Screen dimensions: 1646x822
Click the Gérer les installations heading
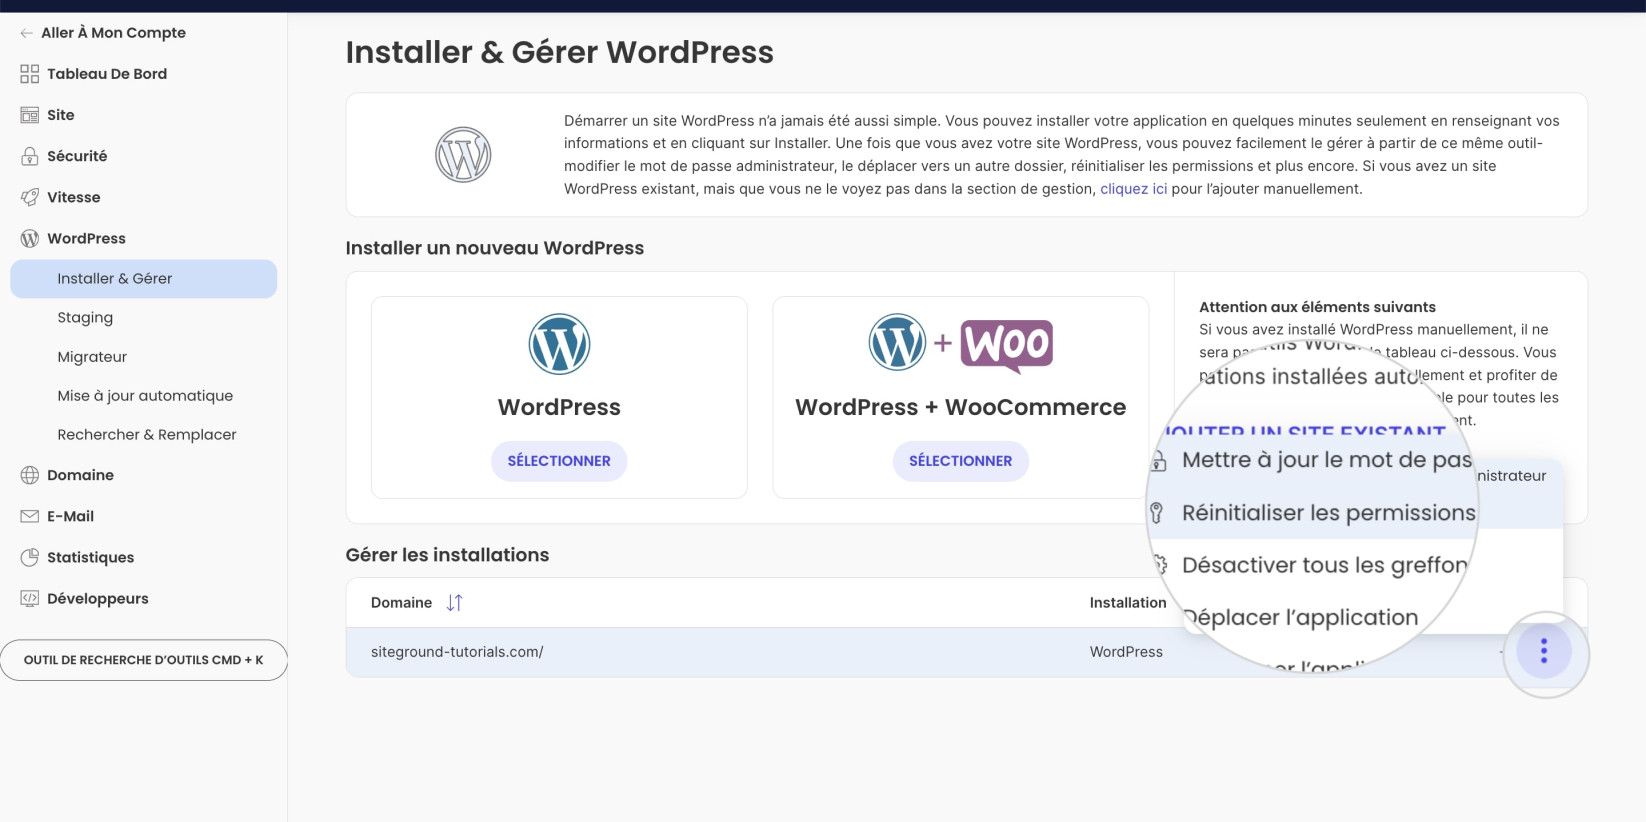[x=447, y=555]
